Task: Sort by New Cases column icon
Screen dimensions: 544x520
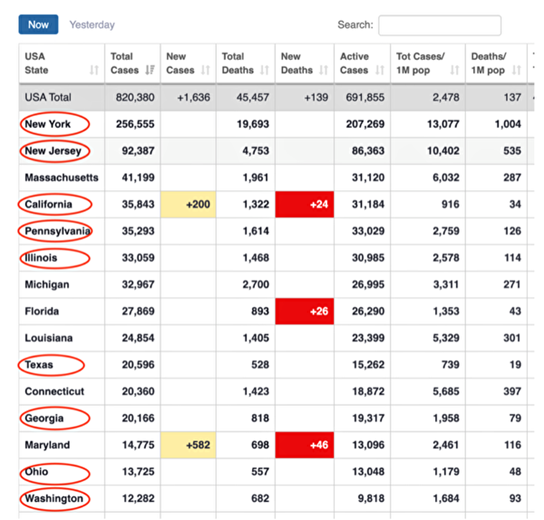Action: pos(206,70)
